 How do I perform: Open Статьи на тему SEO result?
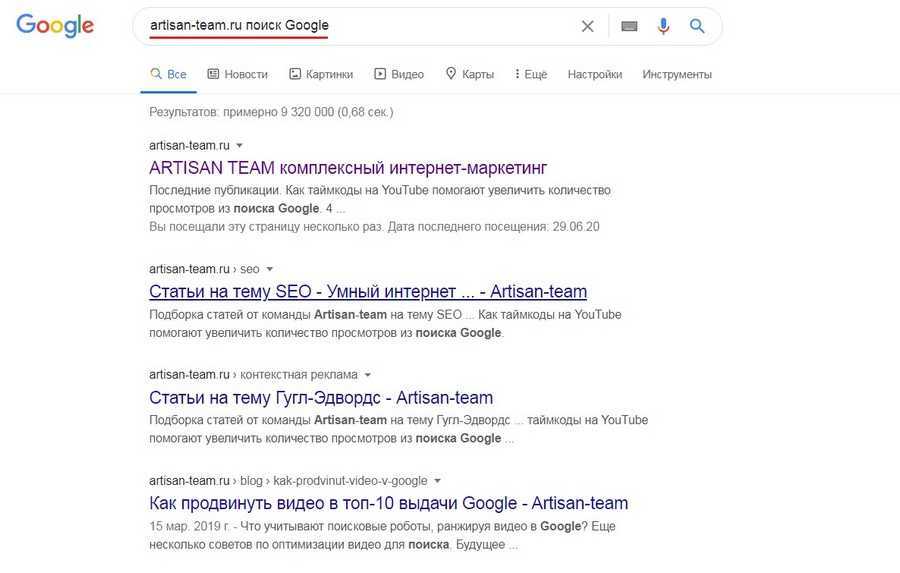(368, 291)
